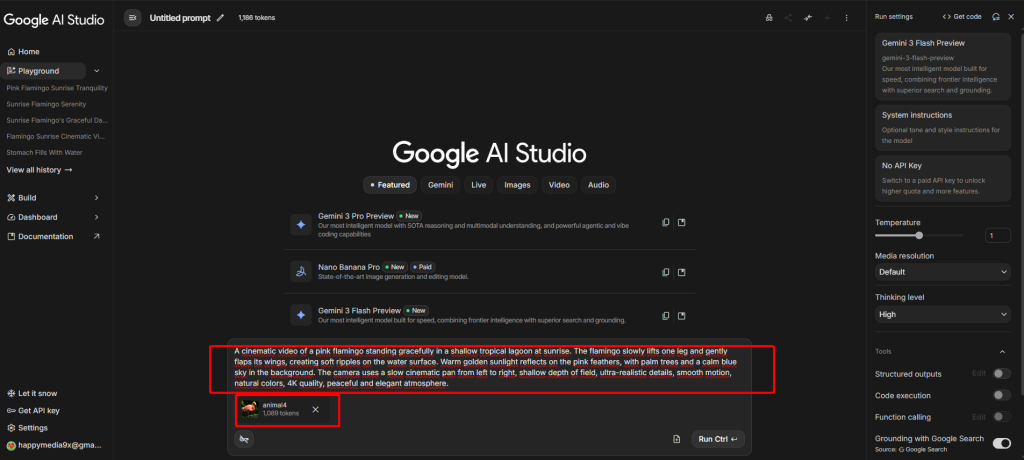This screenshot has height=460, width=1024.
Task: Click the reset settings icon next to Get code
Action: click(996, 17)
